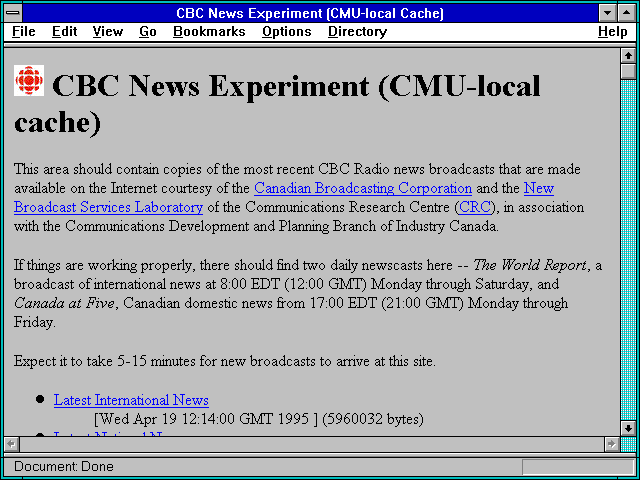This screenshot has height=480, width=640.
Task: Click the page heading 'CBC News Experiment'
Action: pyautogui.click(x=210, y=86)
